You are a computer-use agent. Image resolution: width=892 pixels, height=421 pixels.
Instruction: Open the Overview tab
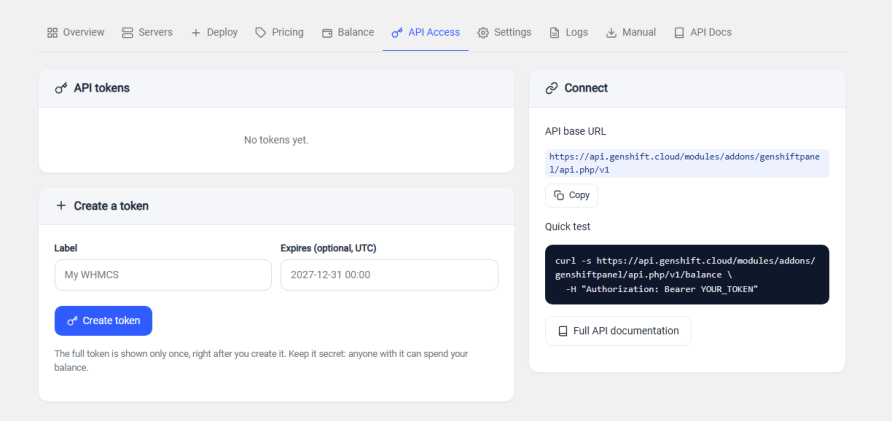point(76,32)
